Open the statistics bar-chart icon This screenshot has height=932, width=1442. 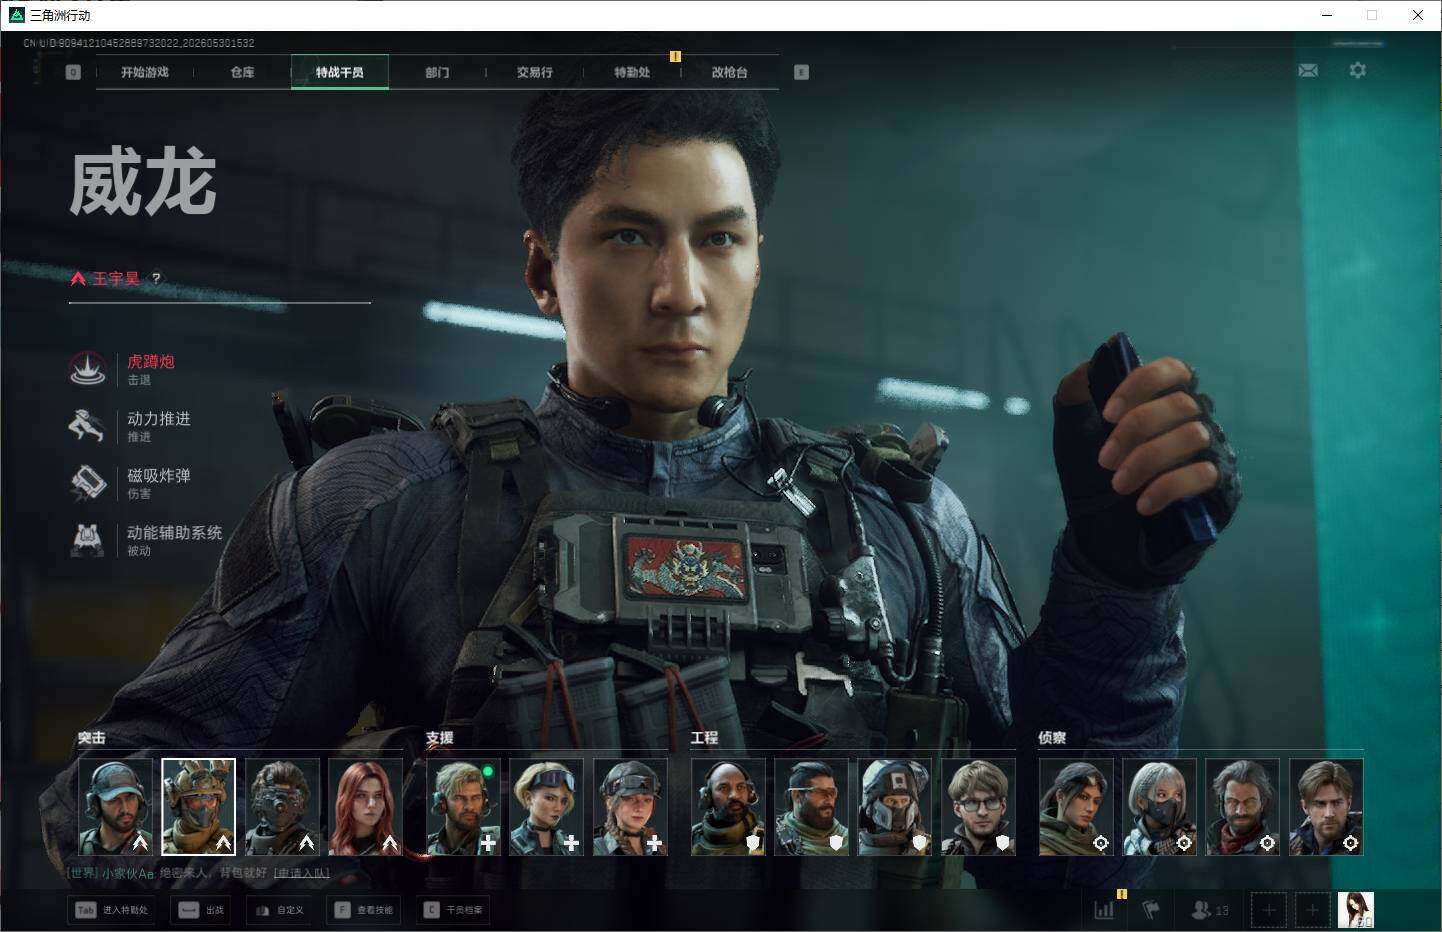click(x=1104, y=910)
